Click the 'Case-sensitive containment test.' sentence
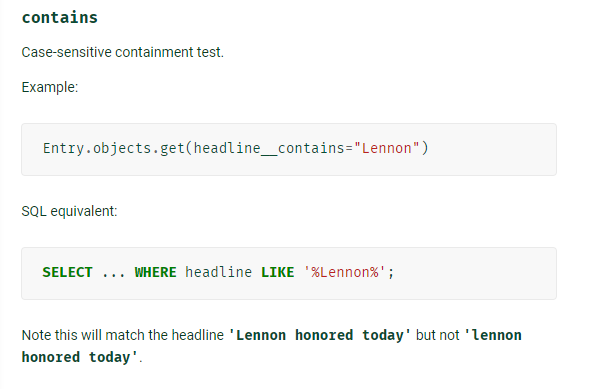Screen dimensions: 591x389 122,52
